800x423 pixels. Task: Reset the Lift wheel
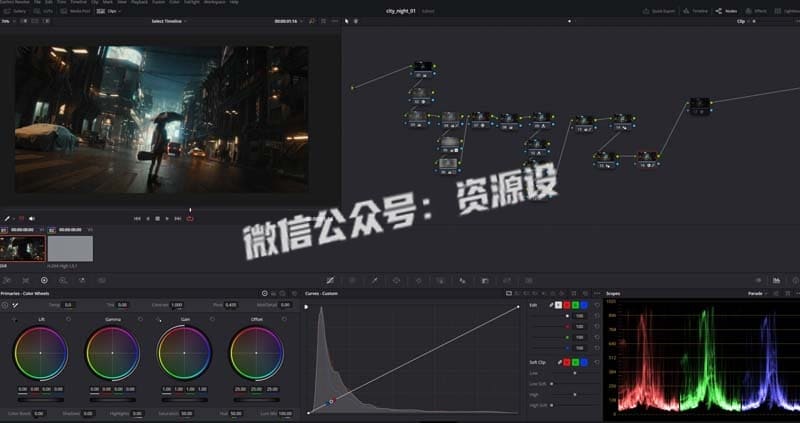click(68, 319)
